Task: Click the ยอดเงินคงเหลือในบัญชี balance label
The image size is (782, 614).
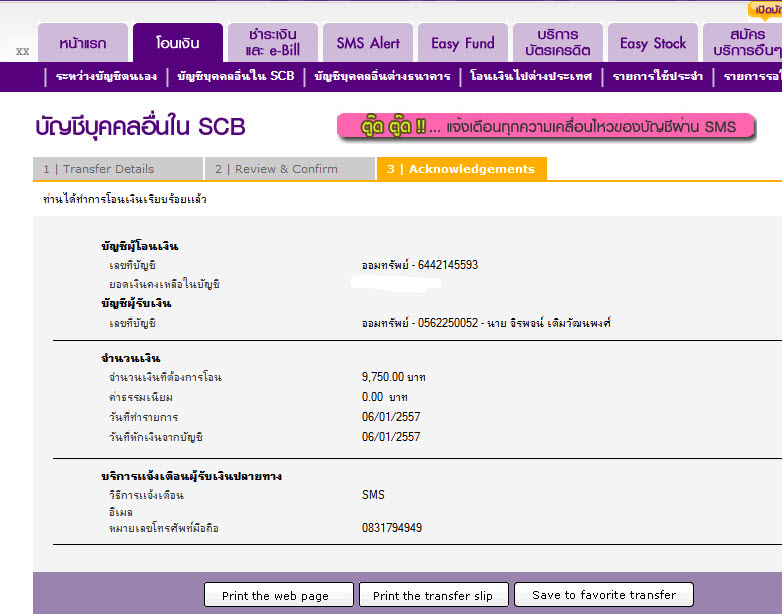Action: pos(165,284)
